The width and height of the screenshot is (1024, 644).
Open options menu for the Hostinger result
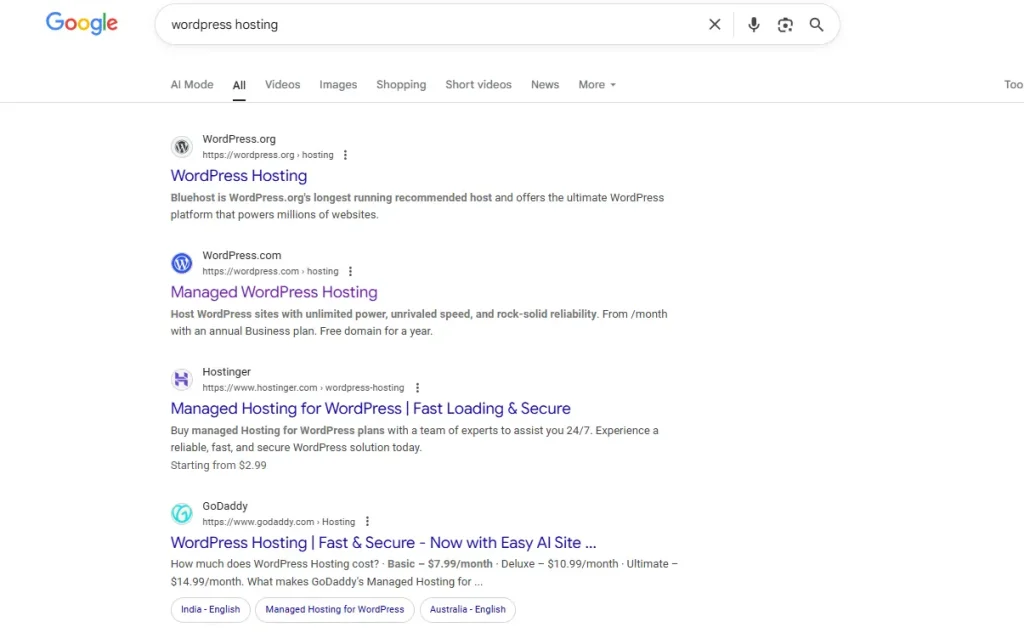point(417,387)
